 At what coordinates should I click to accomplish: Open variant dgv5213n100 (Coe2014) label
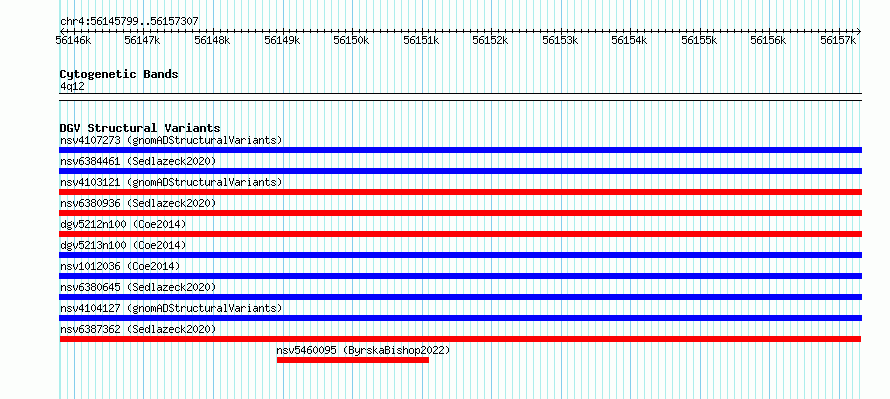[123, 245]
